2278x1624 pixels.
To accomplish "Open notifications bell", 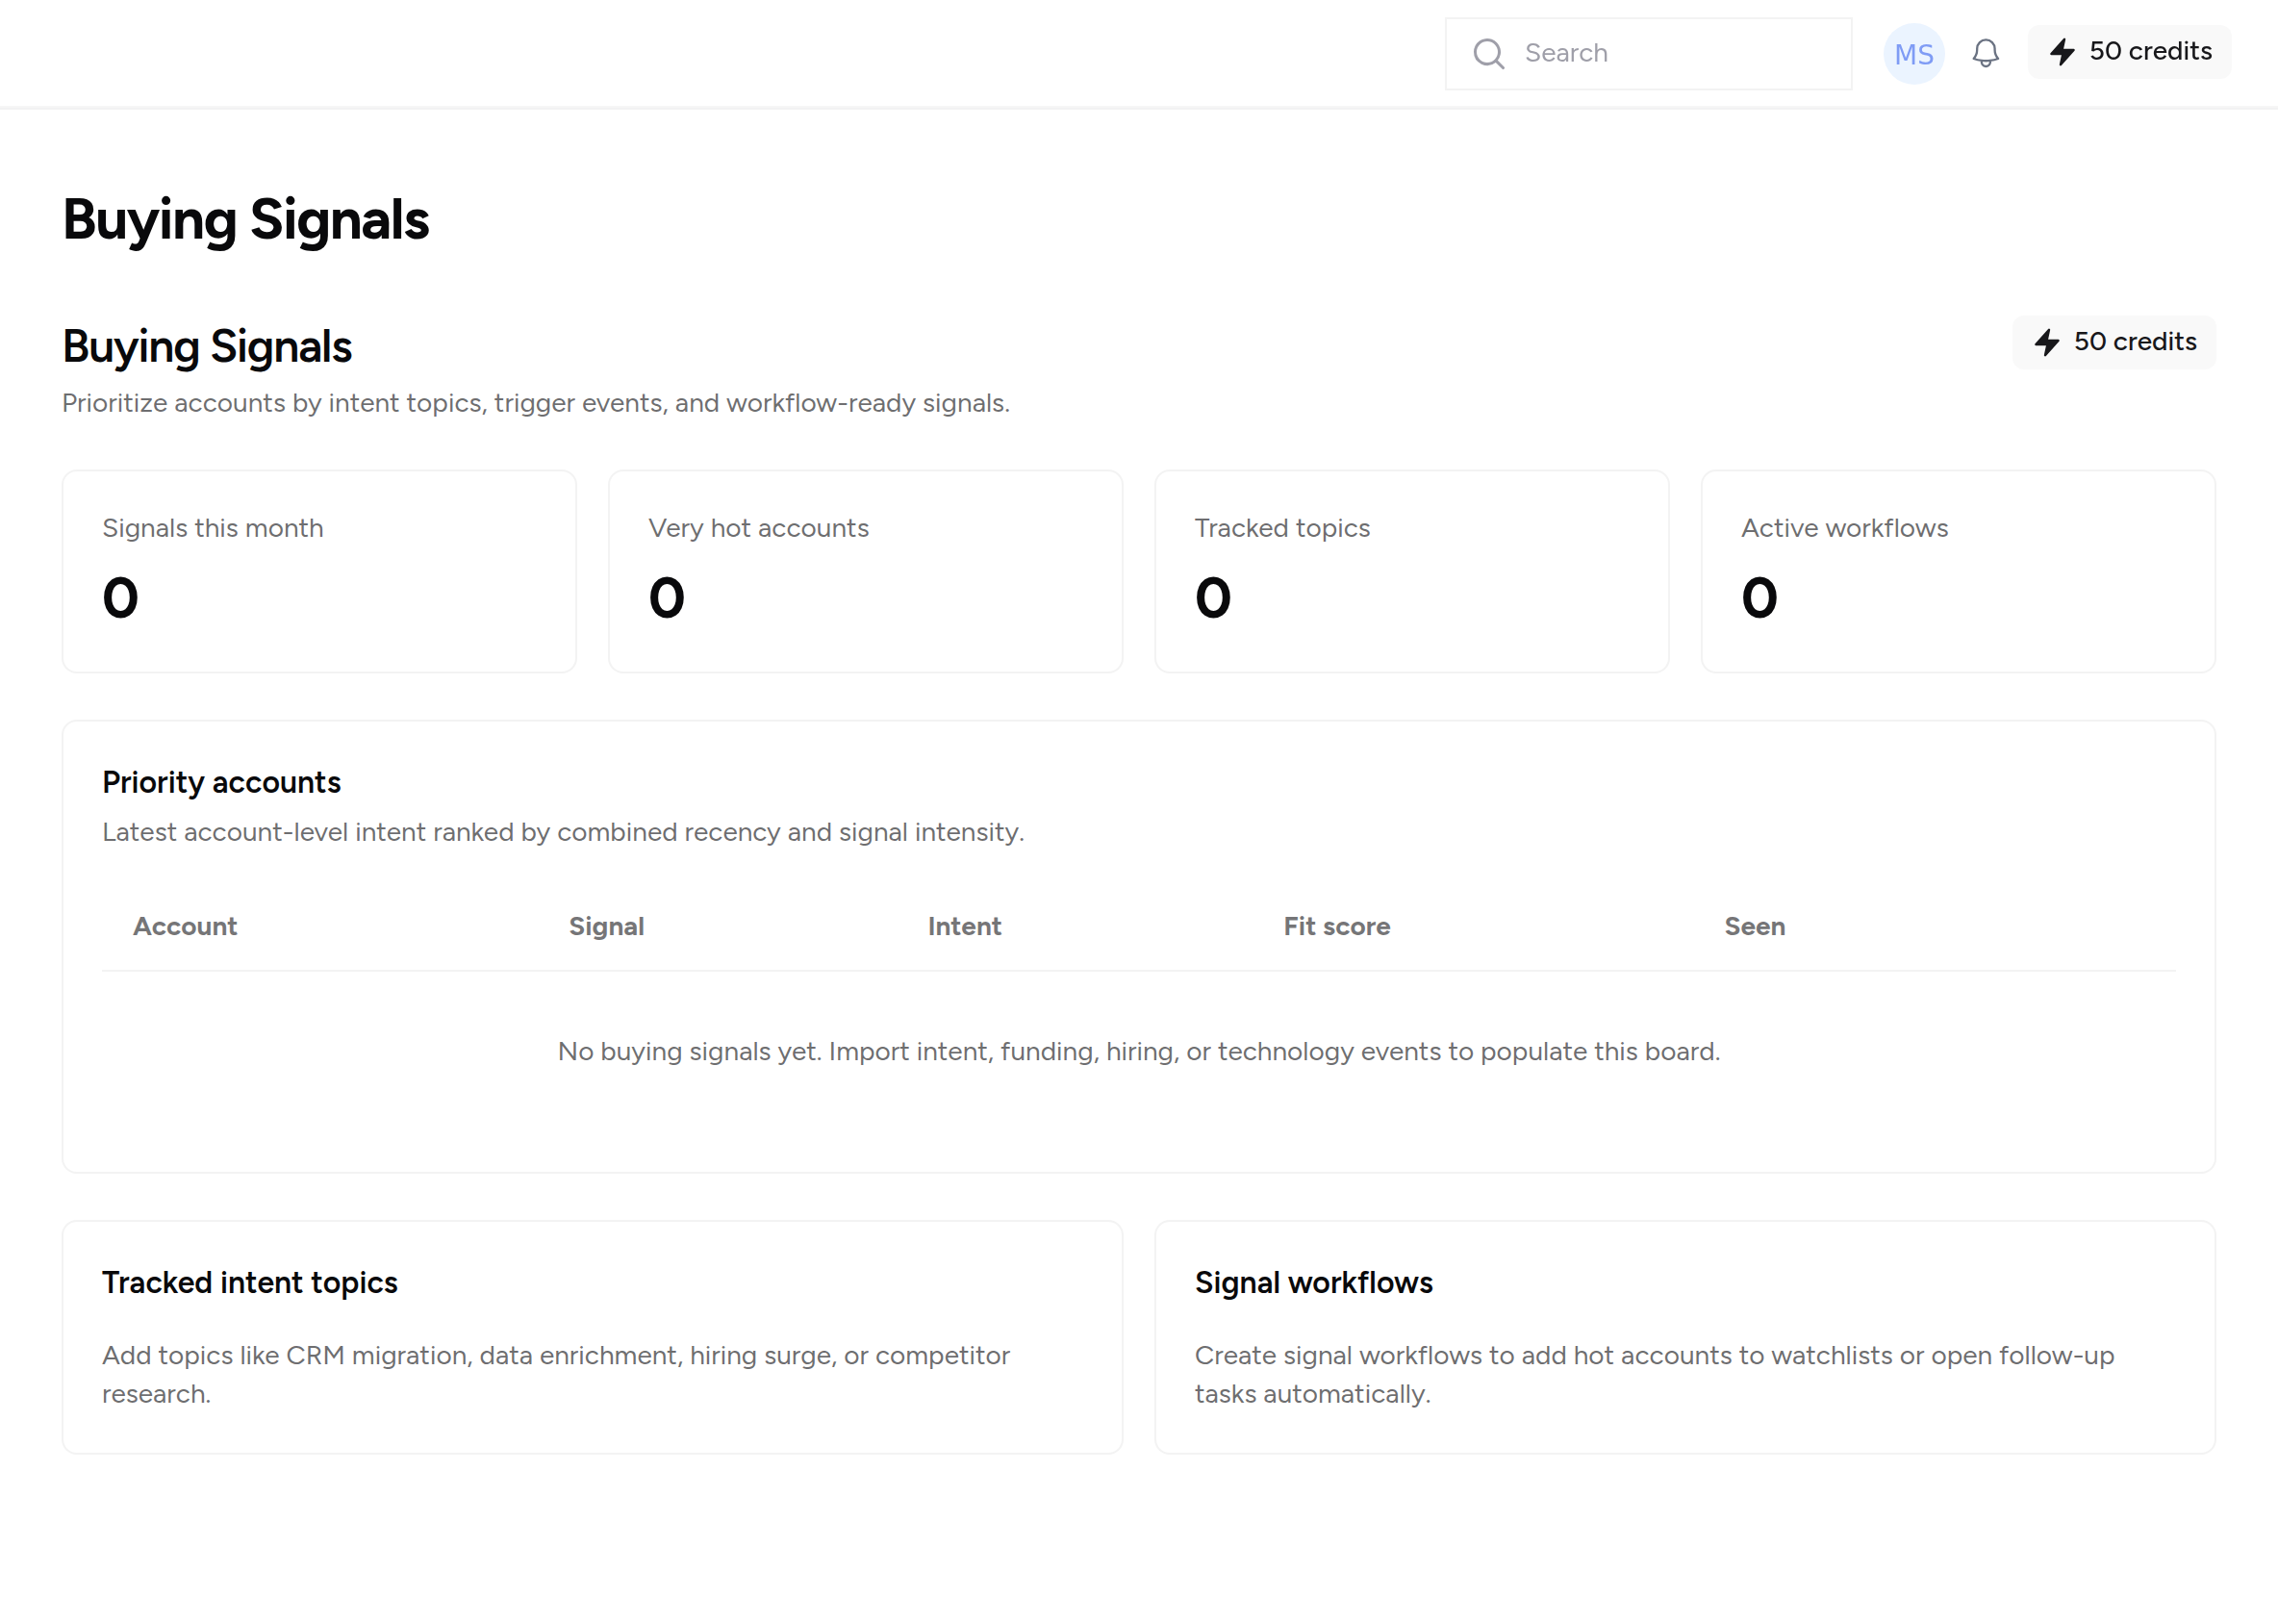I will click(x=1985, y=53).
